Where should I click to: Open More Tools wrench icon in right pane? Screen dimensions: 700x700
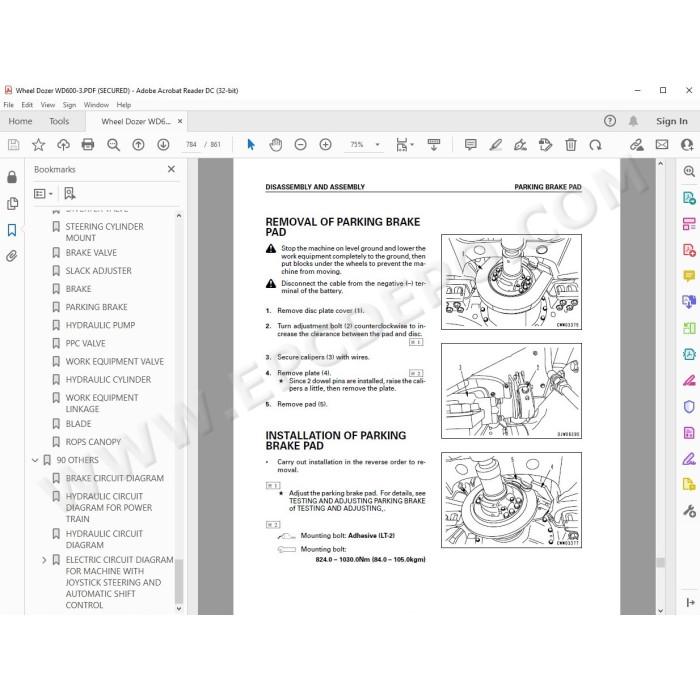[689, 511]
